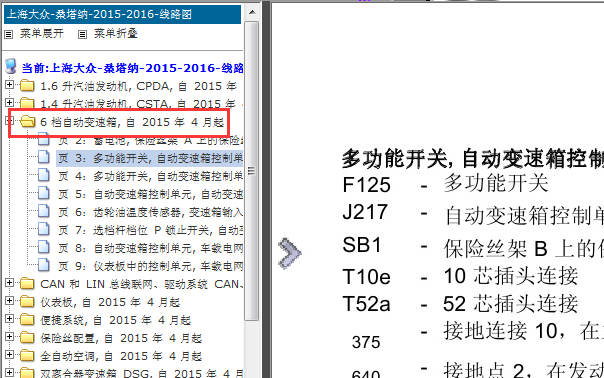Open 页 2: 蓄电池, 保险丝架 A
Image resolution: width=604 pixels, height=378 pixels.
(150, 140)
